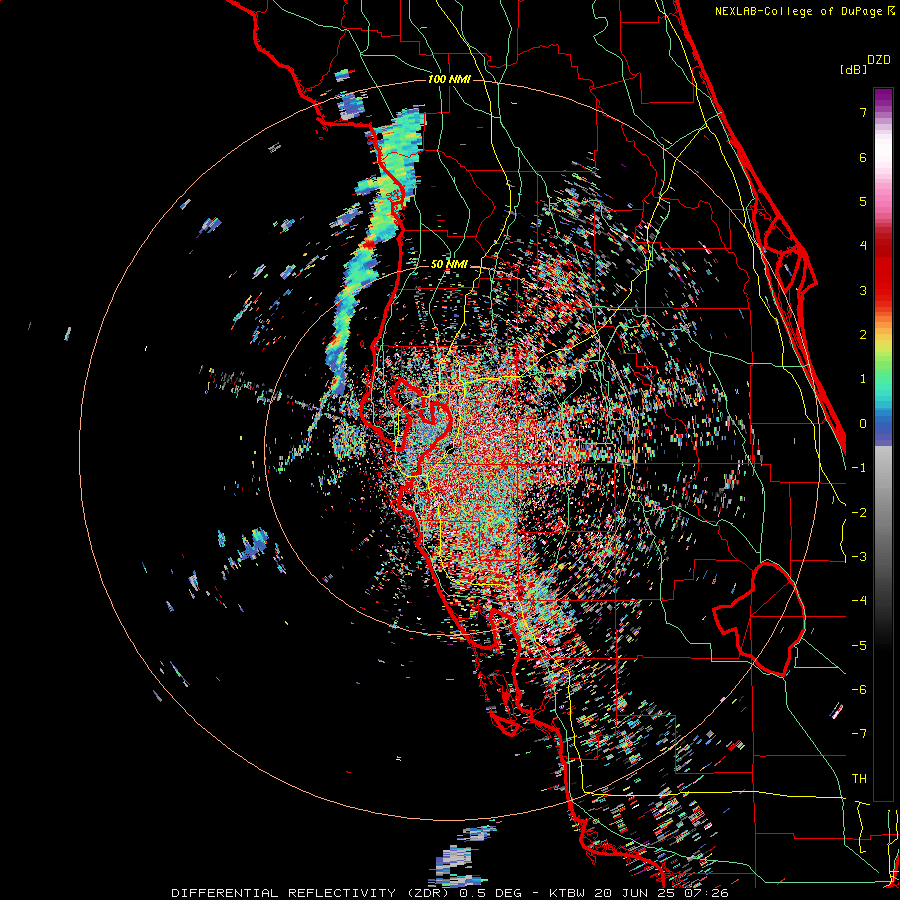Click the 1 dB tick on color scale
This screenshot has width=900, height=900.
pyautogui.click(x=863, y=379)
